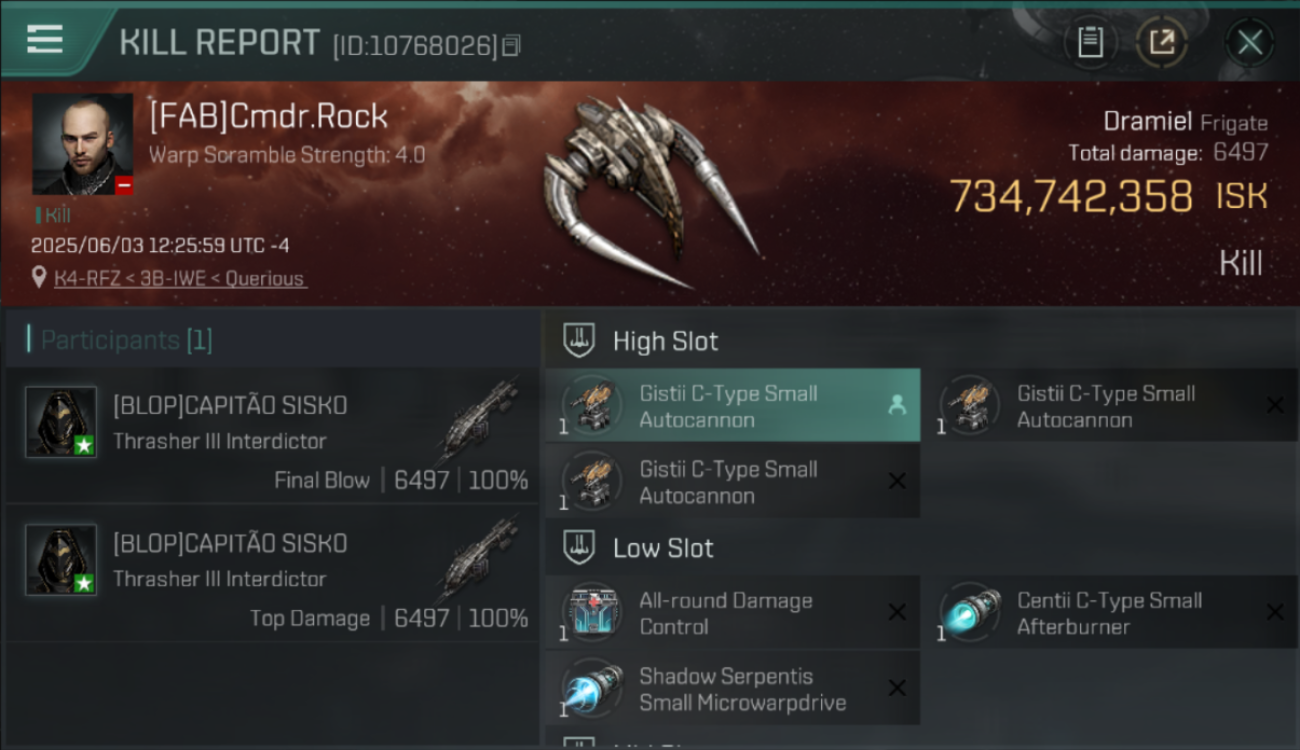
Task: Copy the kill report ID icon
Action: point(511,46)
